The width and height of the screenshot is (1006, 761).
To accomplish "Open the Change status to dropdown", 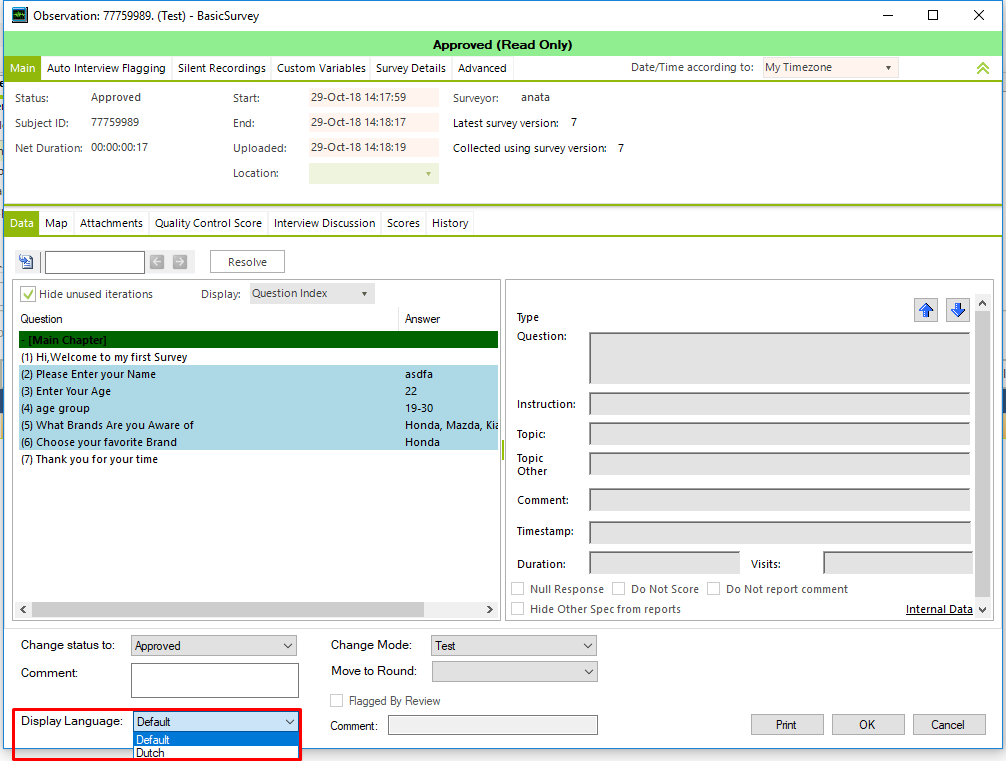I will (214, 646).
